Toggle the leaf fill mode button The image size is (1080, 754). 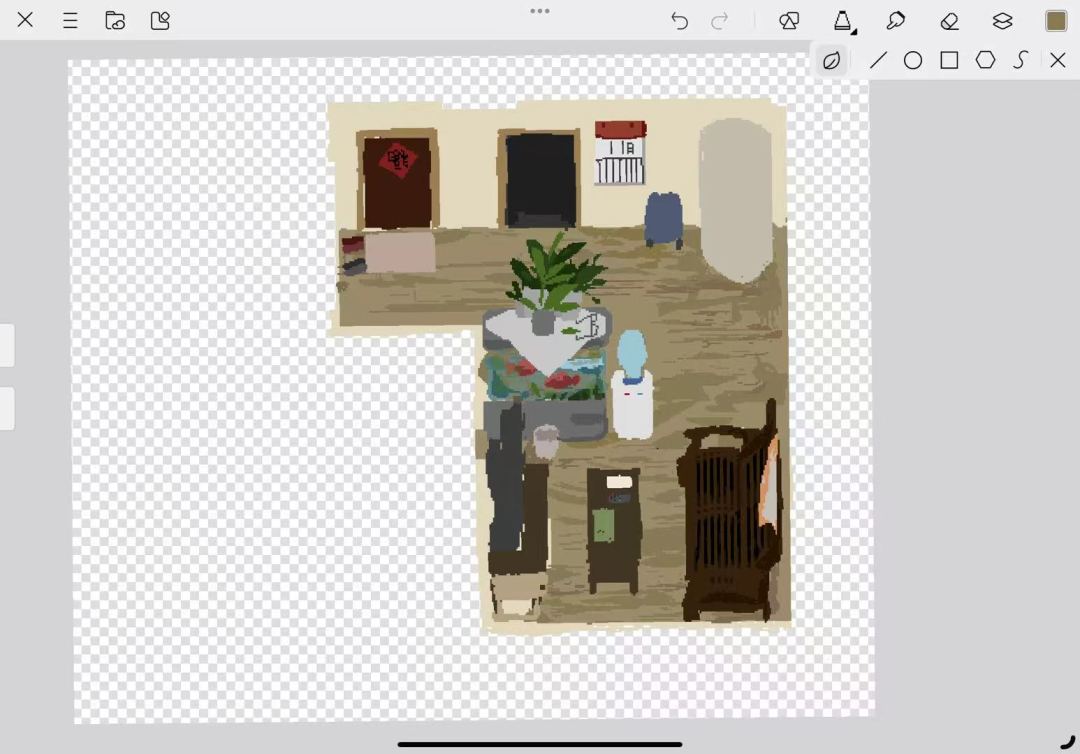831,61
